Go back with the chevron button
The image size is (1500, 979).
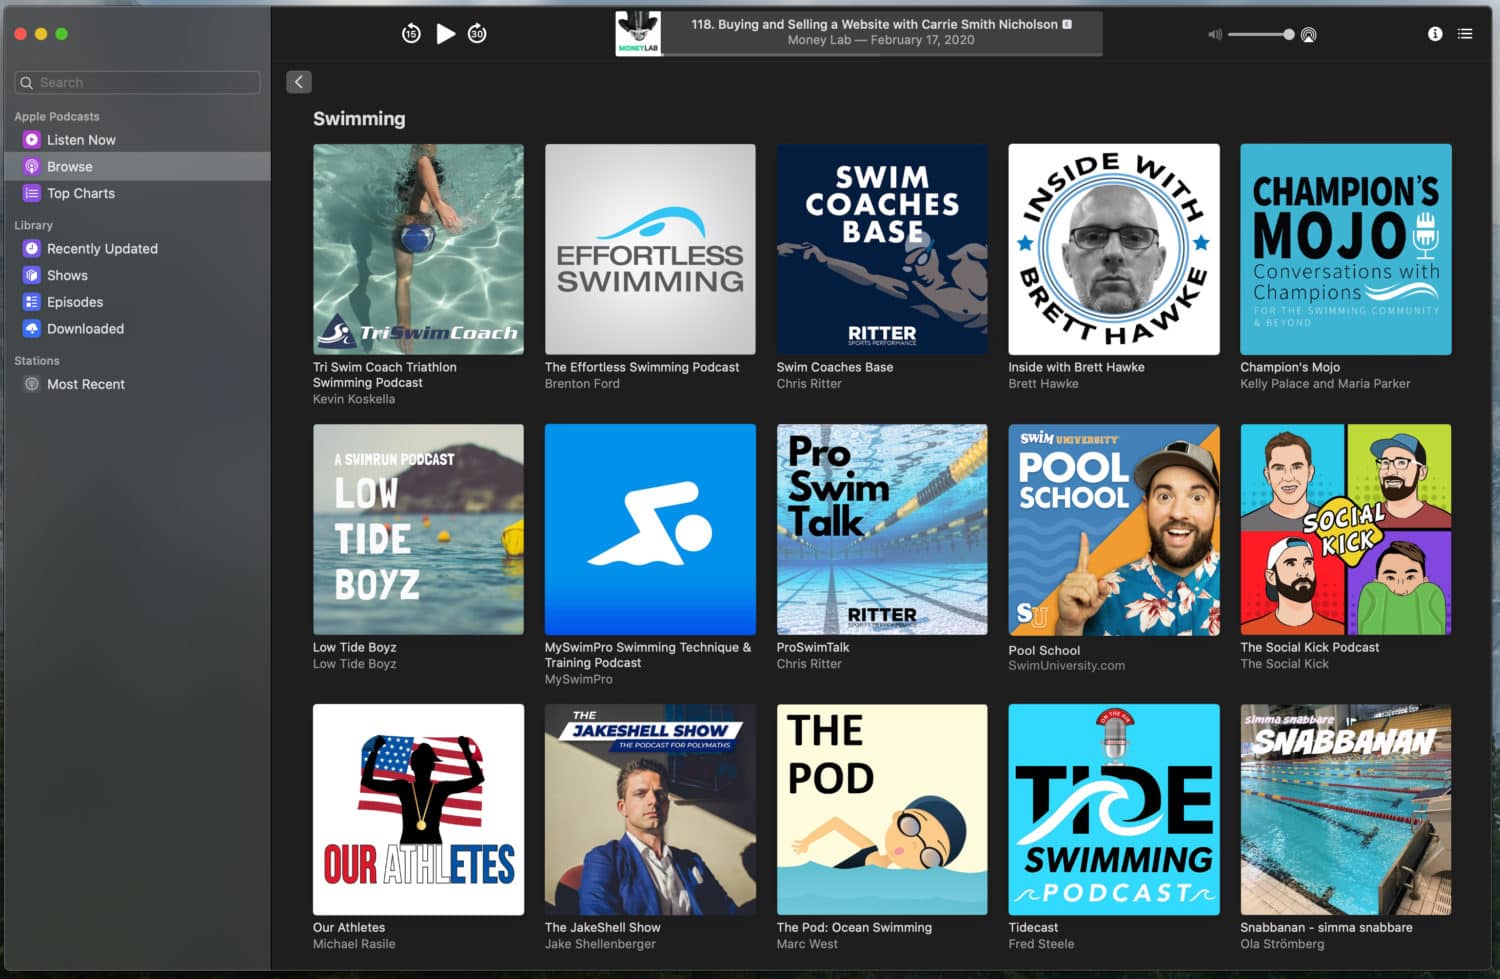point(299,82)
